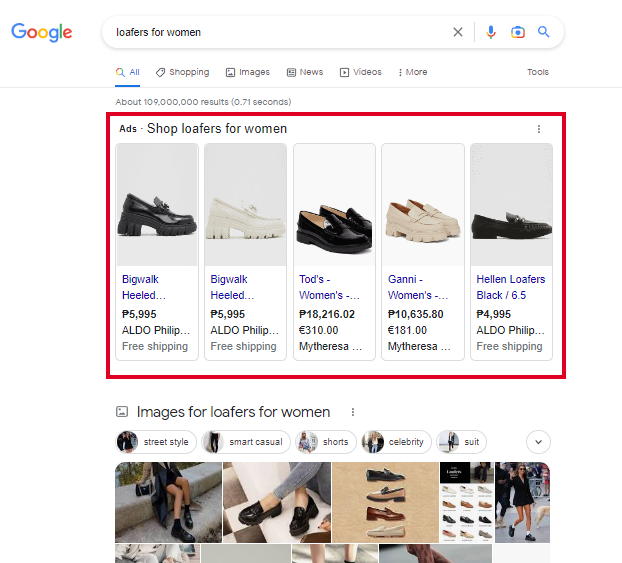This screenshot has width=622, height=563.
Task: Switch to the Videos tab
Action: (x=361, y=72)
